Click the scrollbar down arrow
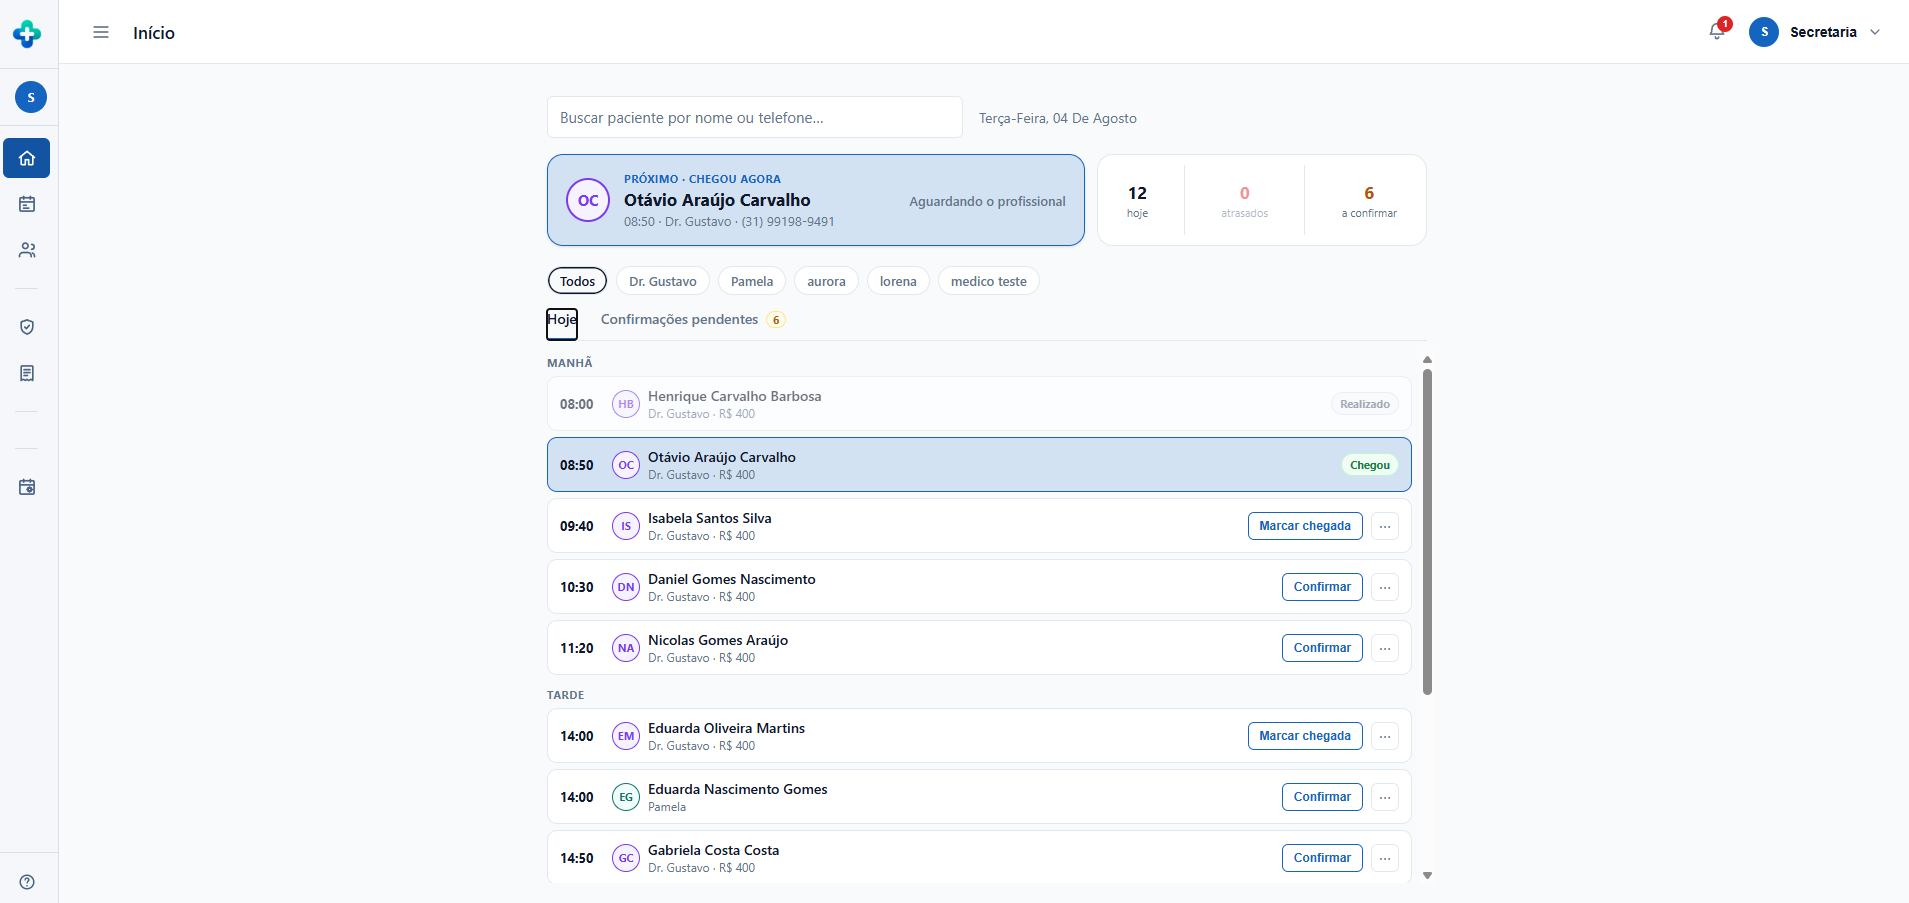1909x903 pixels. point(1427,875)
